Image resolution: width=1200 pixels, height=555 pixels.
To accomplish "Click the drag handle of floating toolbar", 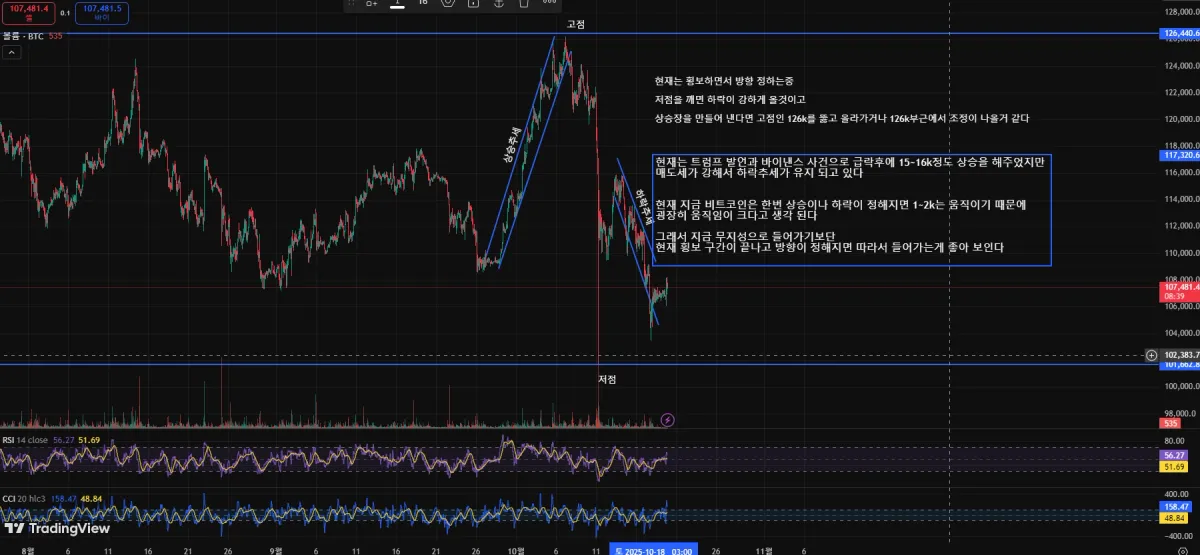I will click(x=351, y=3).
